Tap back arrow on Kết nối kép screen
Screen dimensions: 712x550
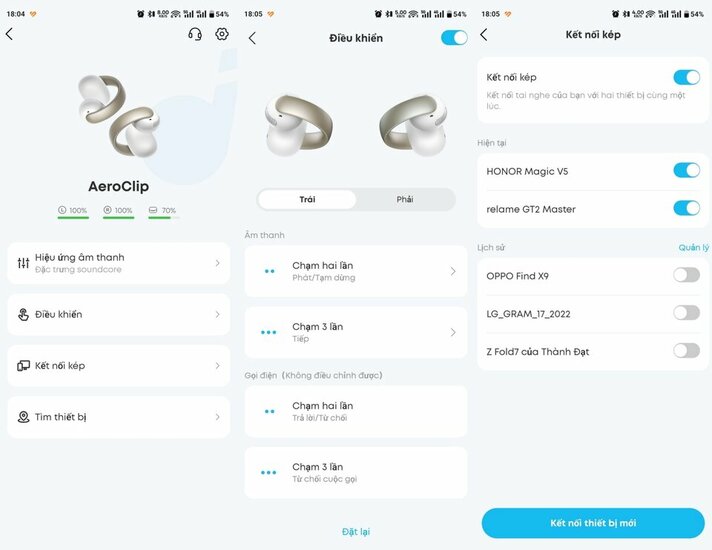[484, 35]
